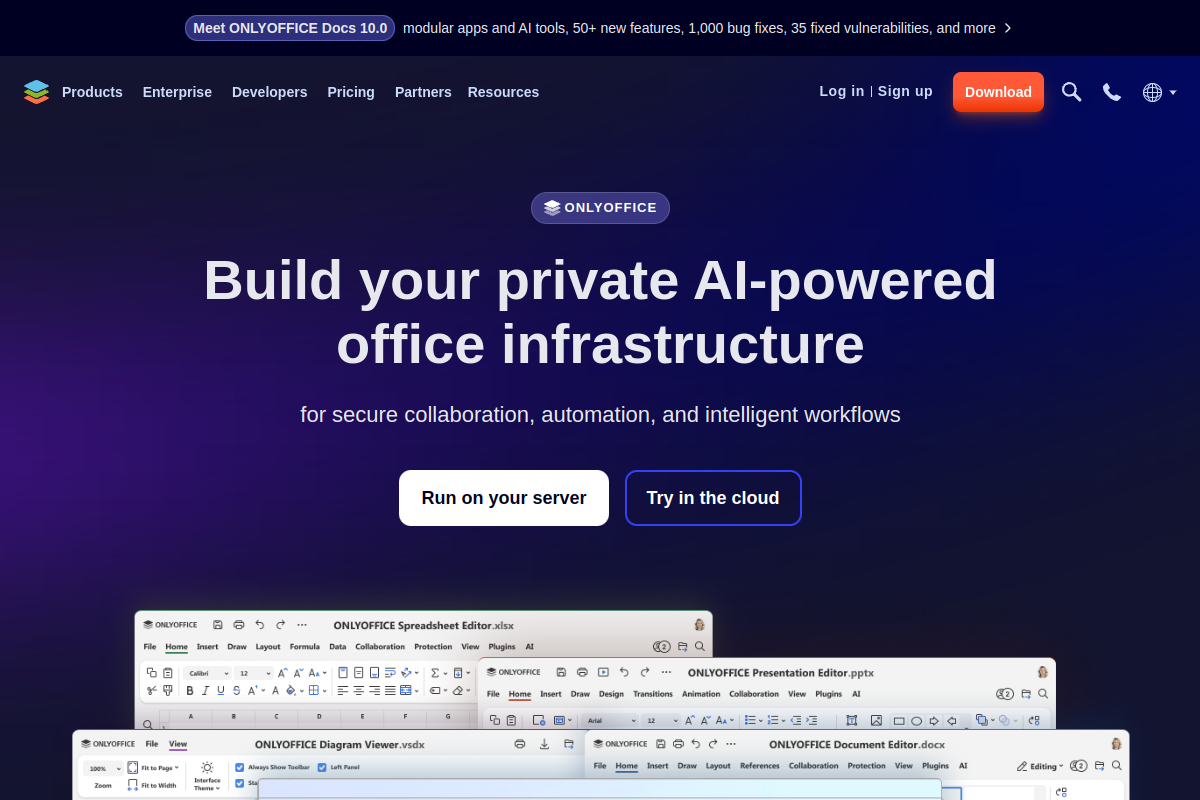Viewport: 1200px width, 800px height.
Task: Open the Pricing menu
Action: pos(351,92)
